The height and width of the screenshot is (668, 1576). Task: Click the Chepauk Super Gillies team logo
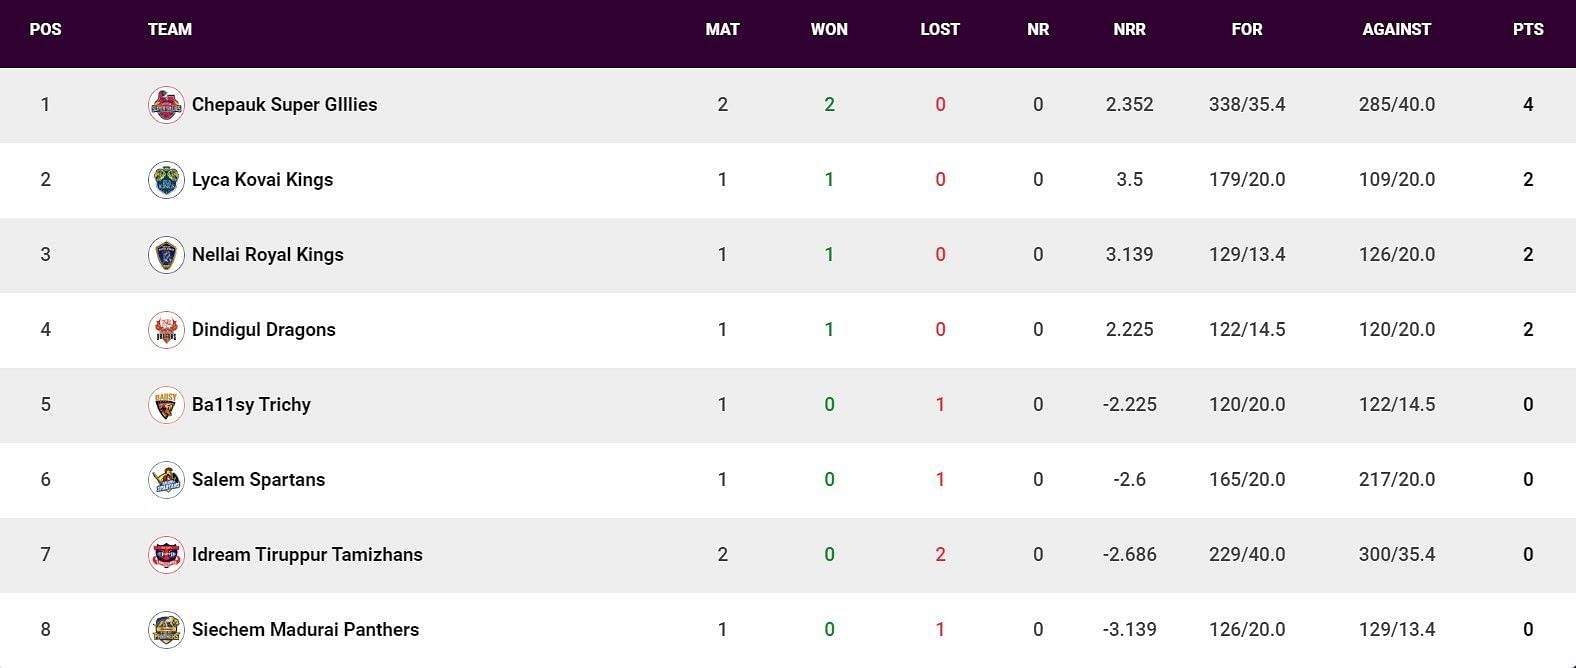click(x=166, y=104)
